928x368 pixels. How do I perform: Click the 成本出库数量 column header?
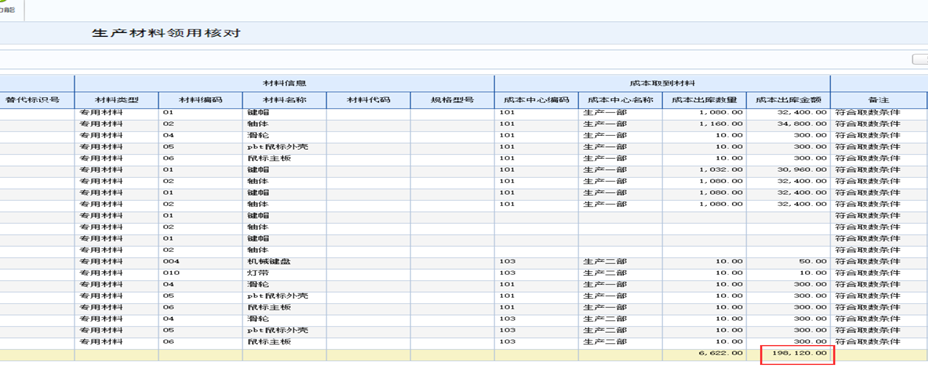[x=704, y=100]
